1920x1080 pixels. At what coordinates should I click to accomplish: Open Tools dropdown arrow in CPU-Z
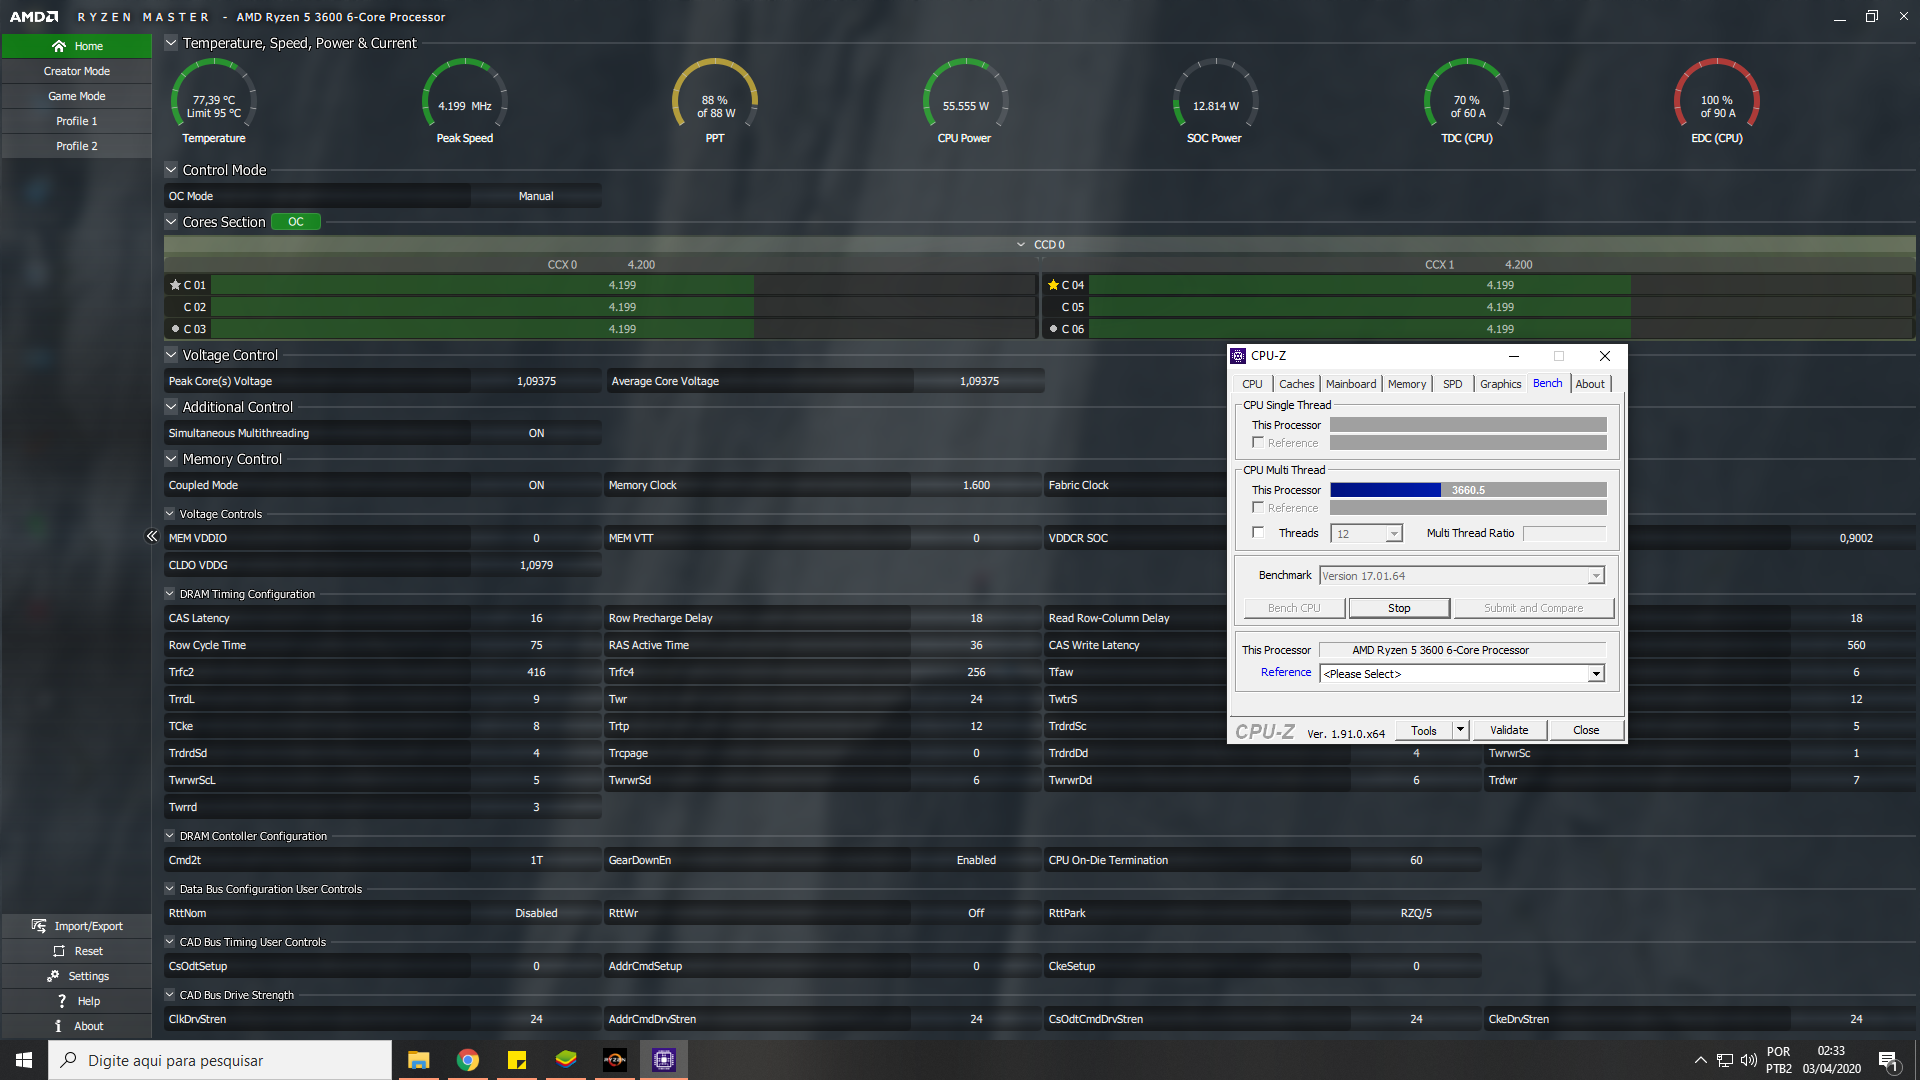(x=1460, y=730)
